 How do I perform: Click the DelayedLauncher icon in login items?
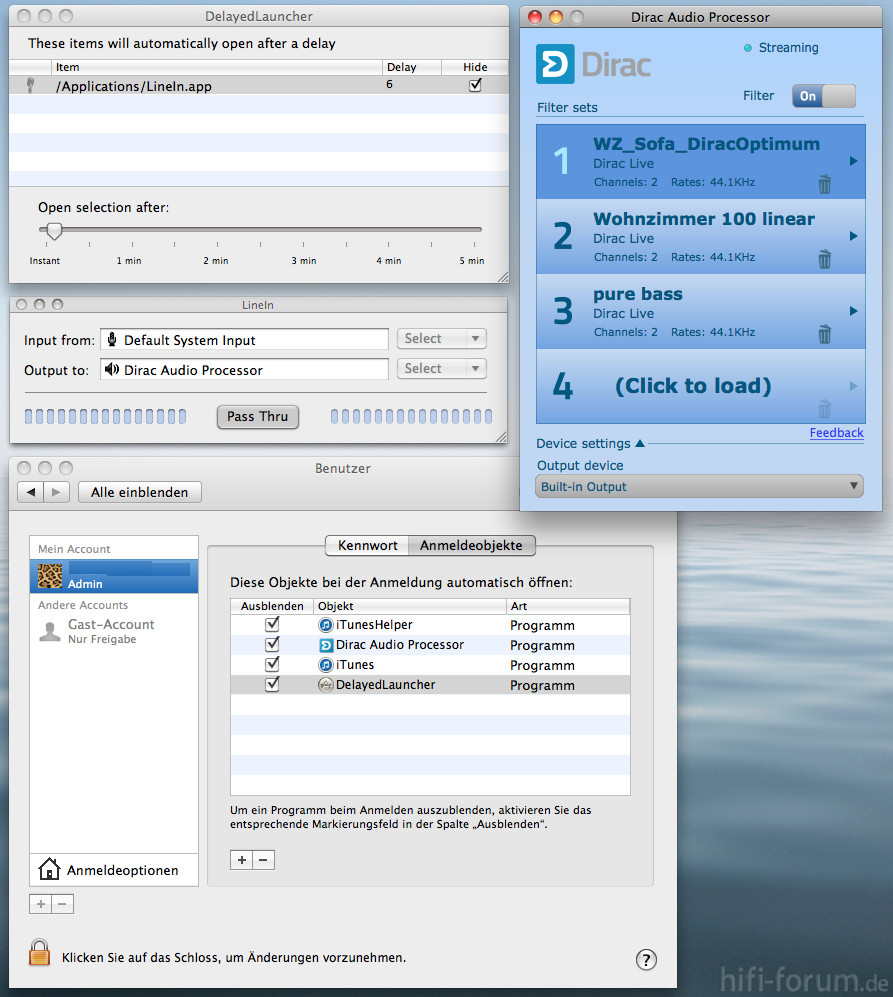(326, 685)
